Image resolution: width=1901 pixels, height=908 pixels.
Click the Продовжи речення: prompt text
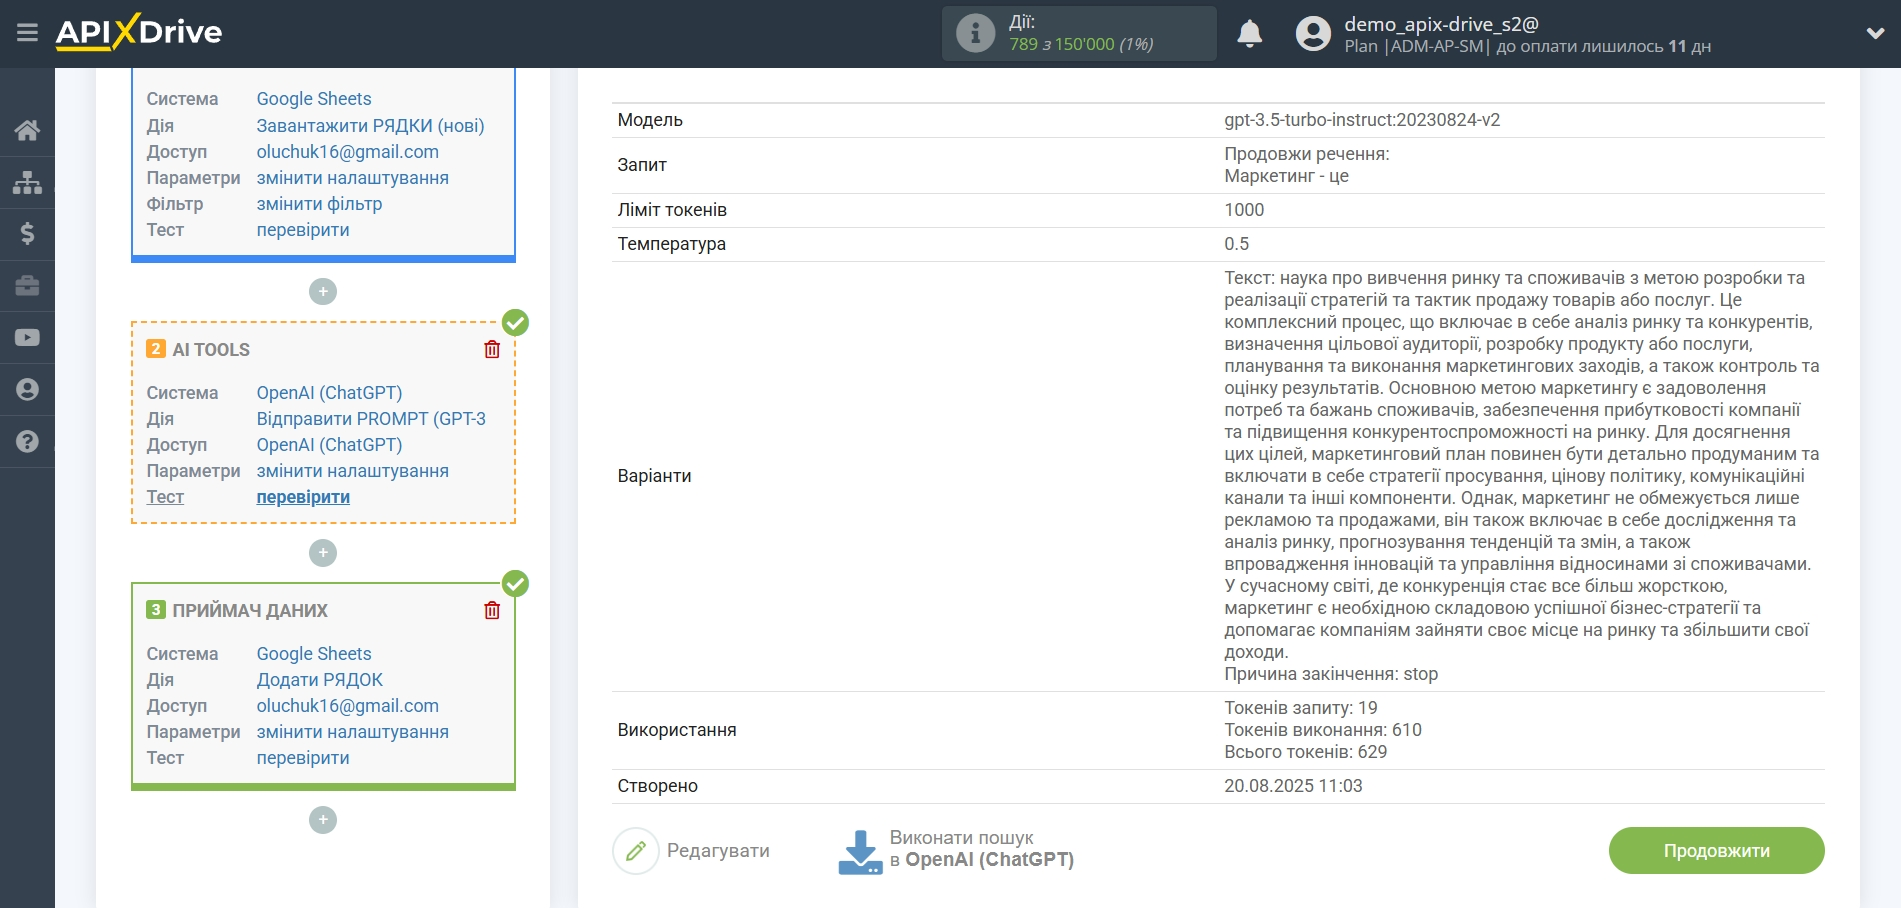click(1307, 154)
